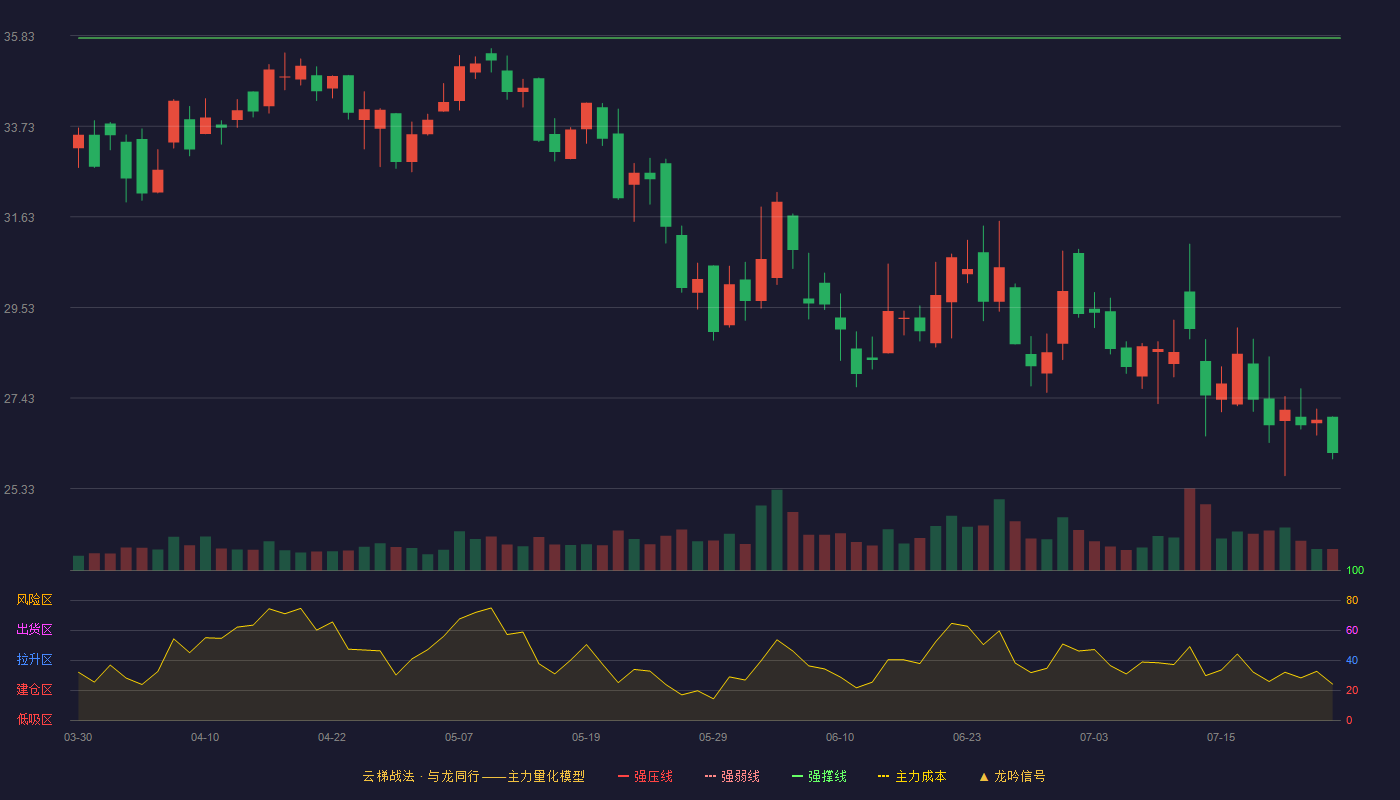Click the pink dashed 强弱线 legend marker
Image resolution: width=1400 pixels, height=800 pixels.
[x=710, y=776]
